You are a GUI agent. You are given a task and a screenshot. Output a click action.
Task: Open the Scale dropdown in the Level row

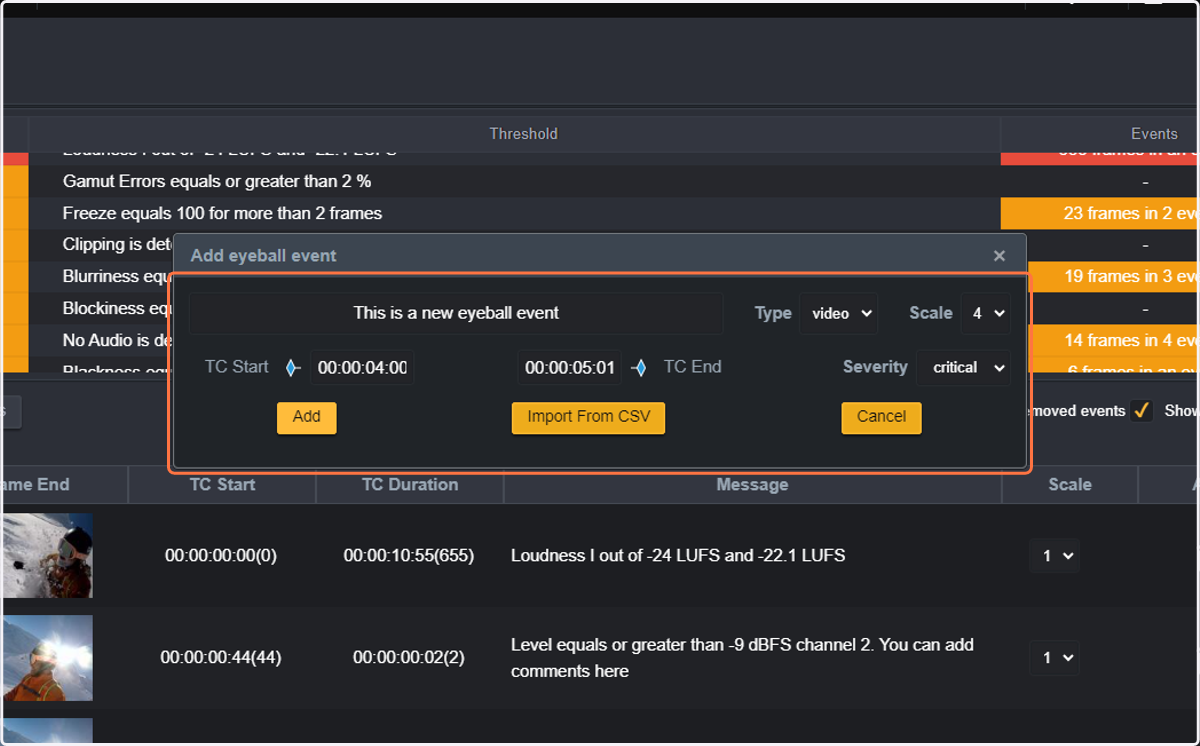point(1054,657)
